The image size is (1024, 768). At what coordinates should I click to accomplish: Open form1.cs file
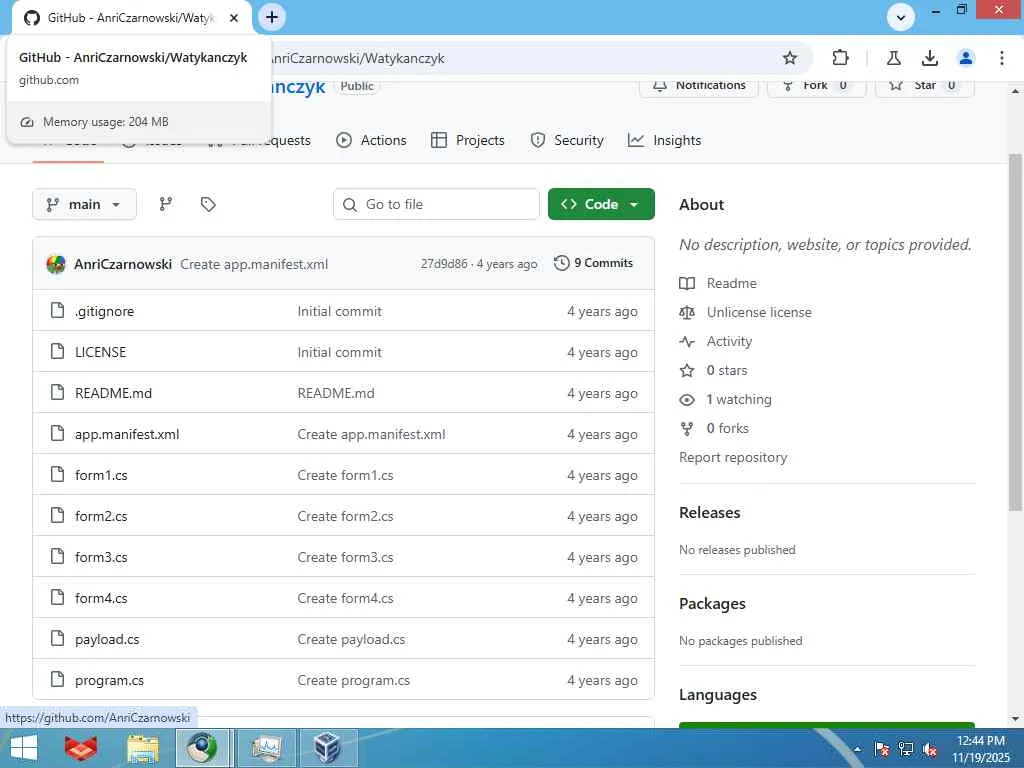click(101, 475)
